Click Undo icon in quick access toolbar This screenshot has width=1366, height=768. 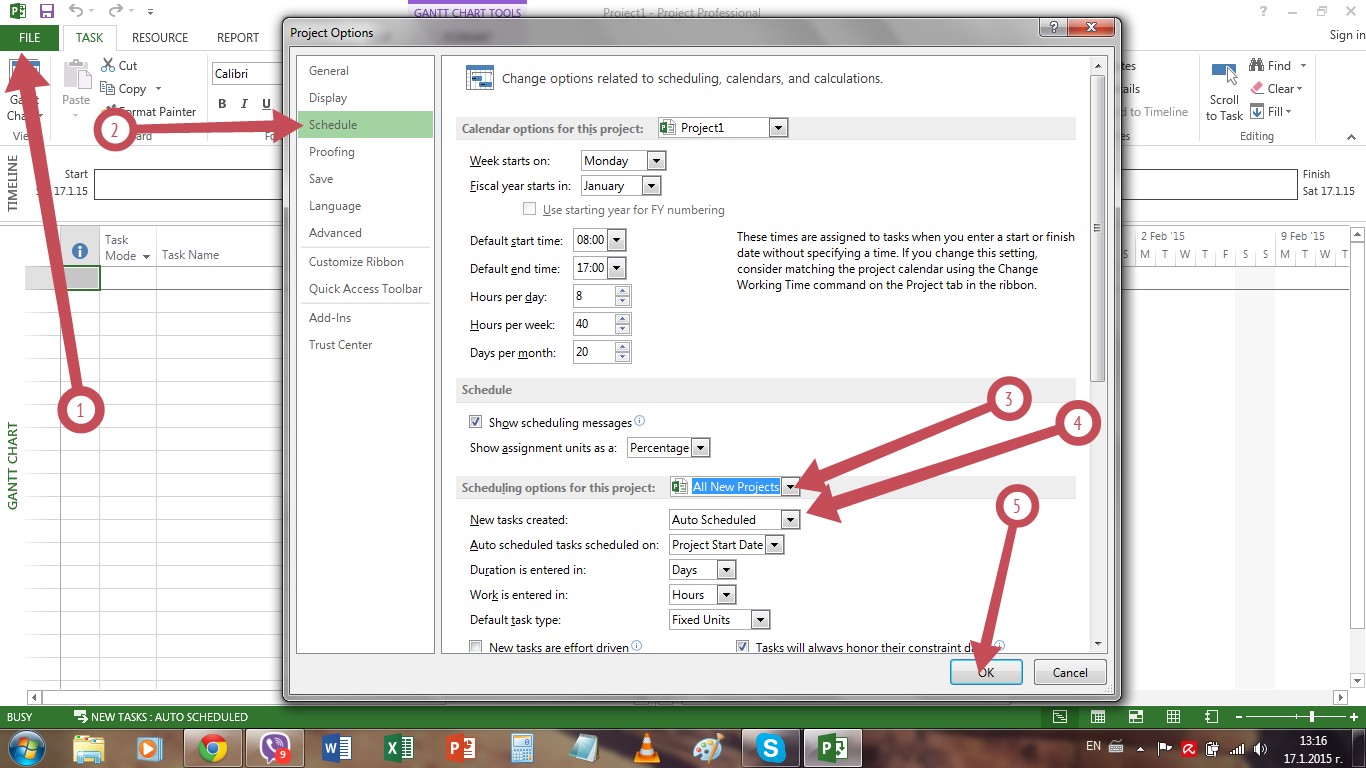click(77, 11)
